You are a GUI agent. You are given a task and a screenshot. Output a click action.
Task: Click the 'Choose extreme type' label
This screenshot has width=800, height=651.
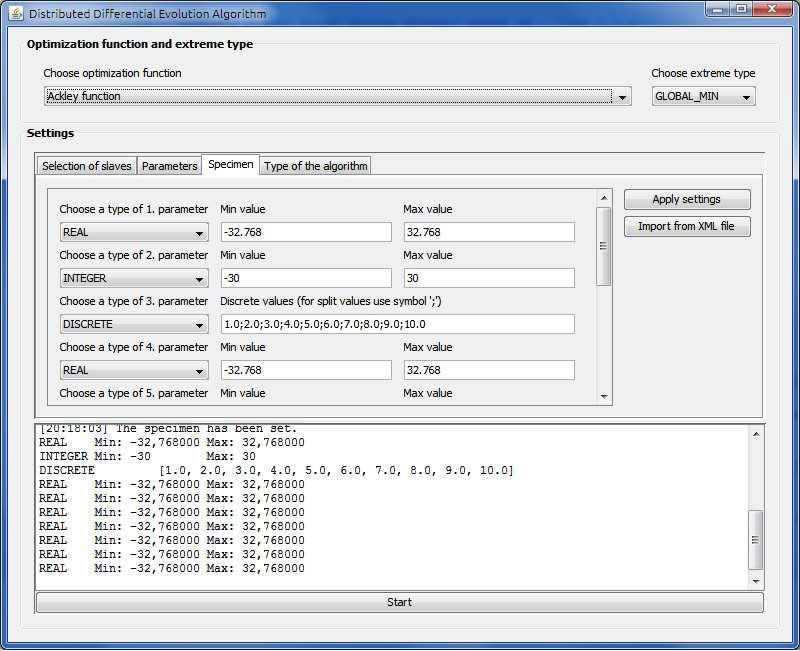(703, 73)
